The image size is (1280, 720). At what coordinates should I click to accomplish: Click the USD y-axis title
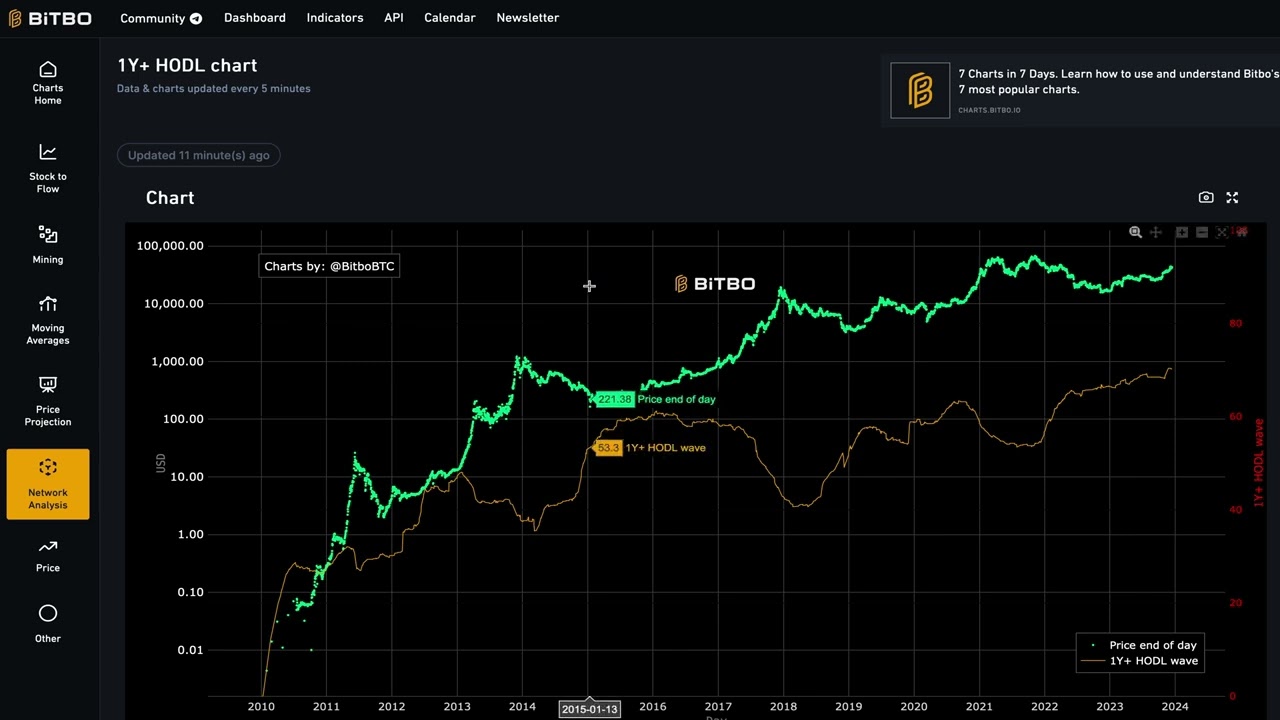(x=160, y=463)
